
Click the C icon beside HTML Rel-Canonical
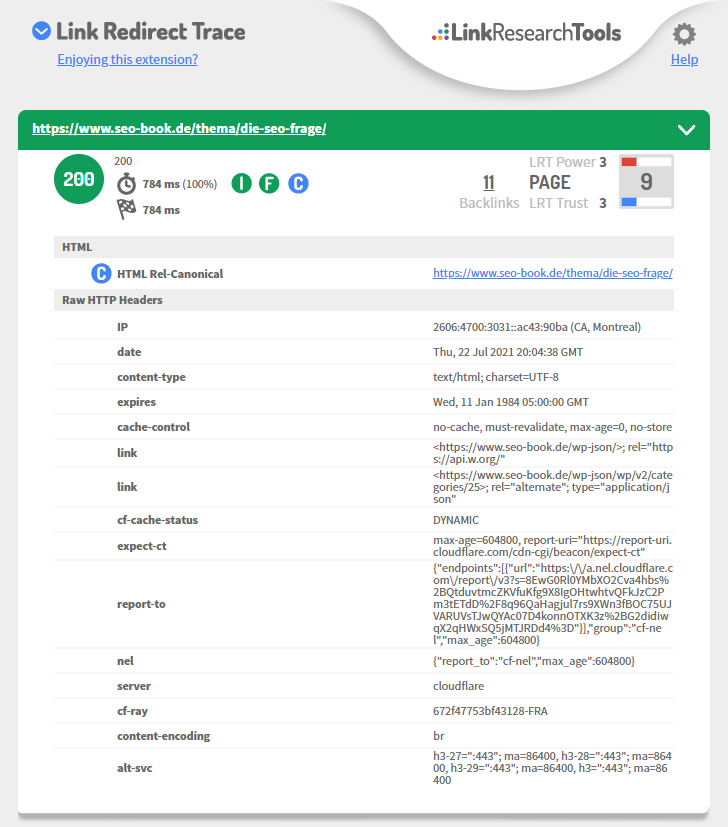coord(101,273)
